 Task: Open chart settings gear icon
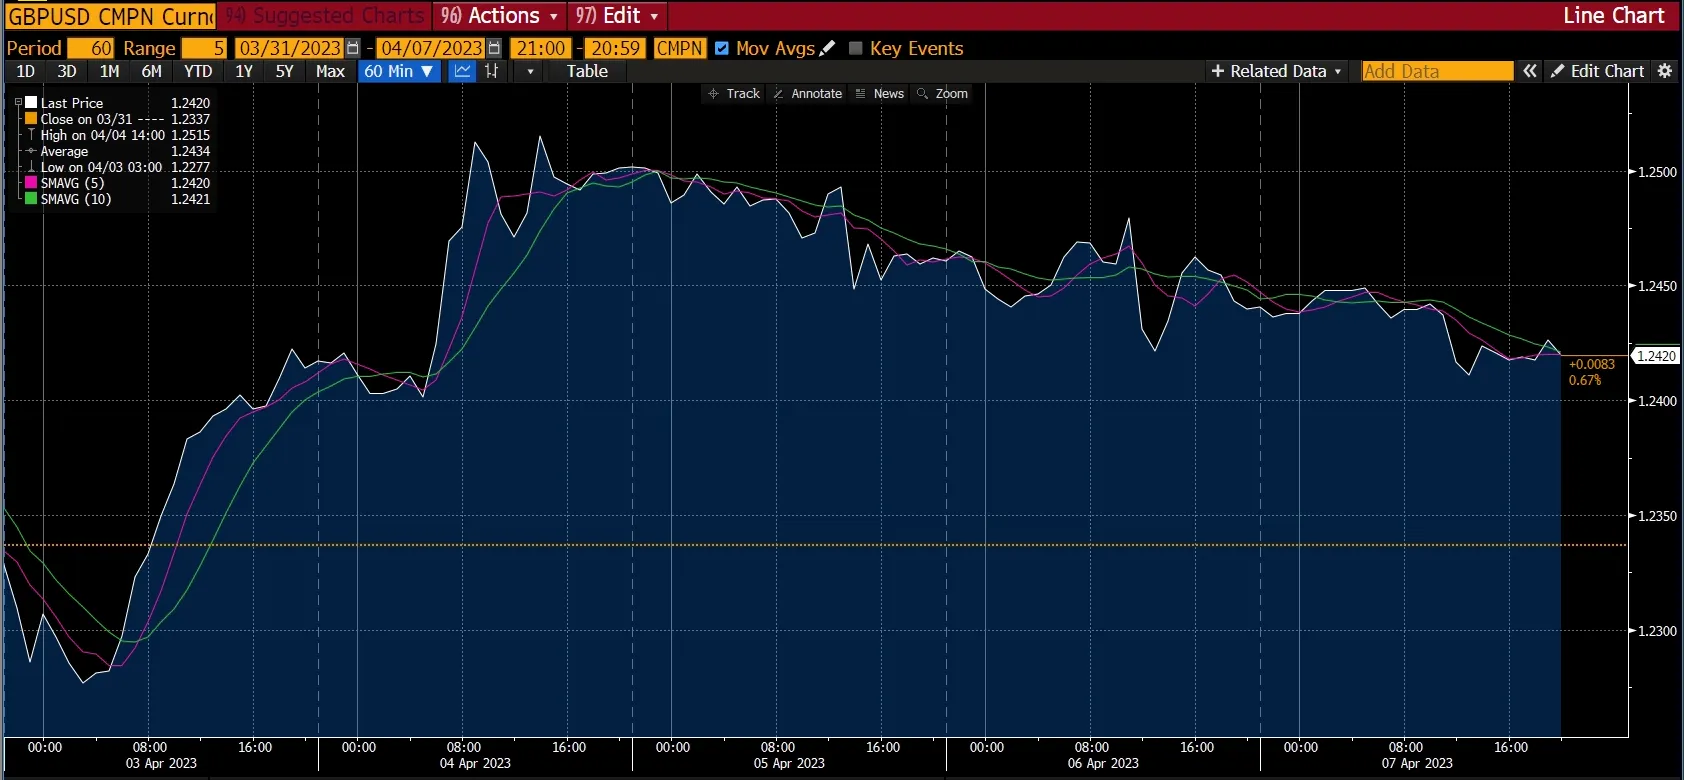(x=1665, y=71)
